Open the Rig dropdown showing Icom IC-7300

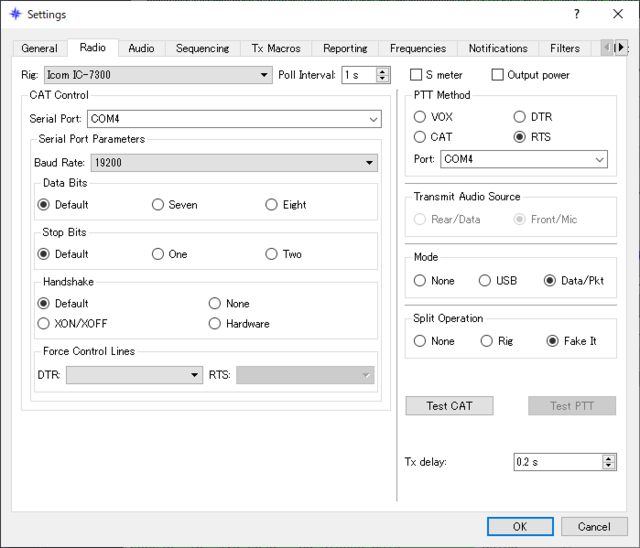pyautogui.click(x=158, y=75)
